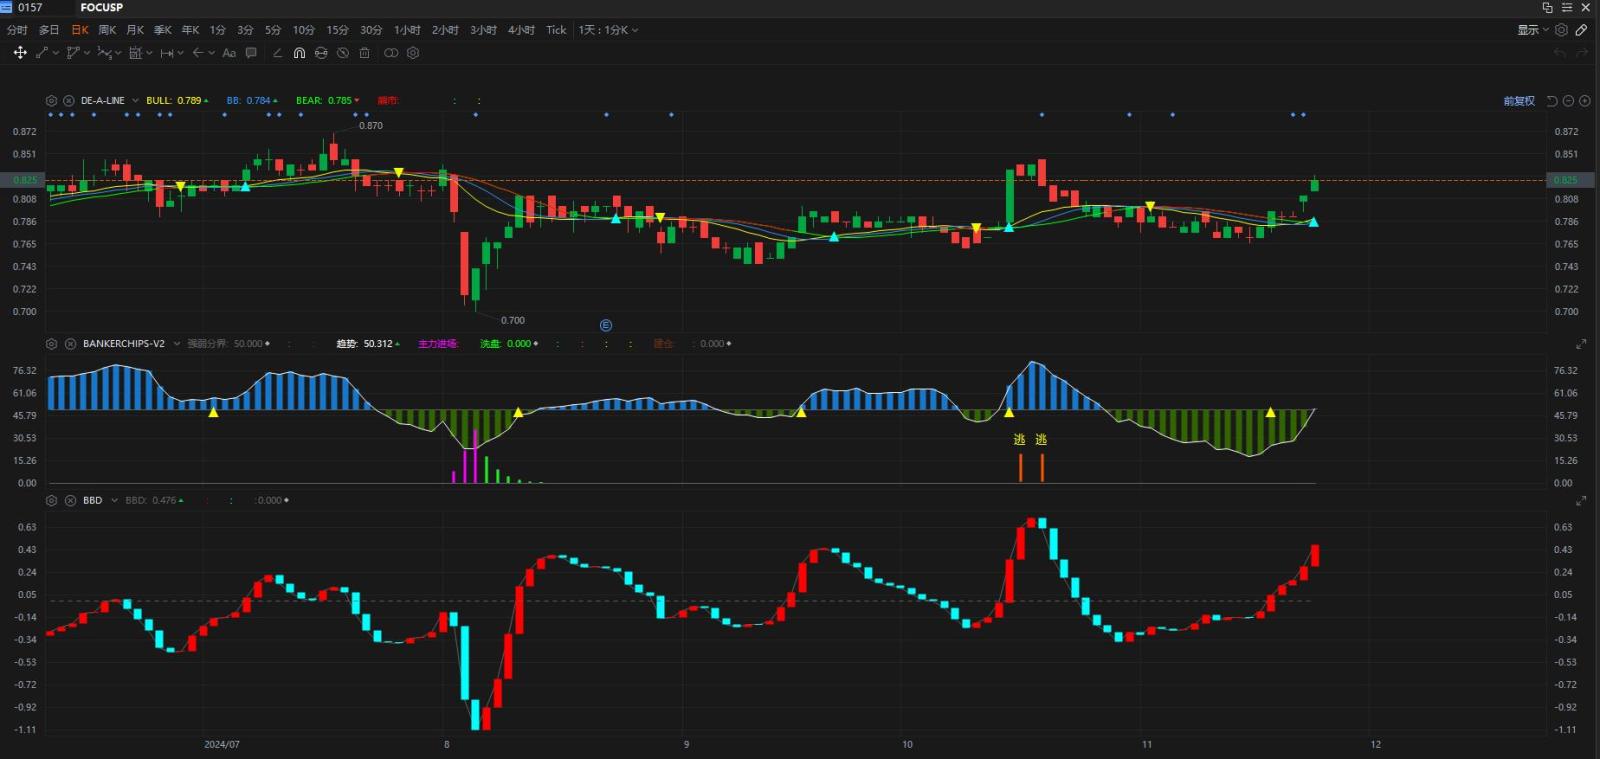Open the arrow tool options chevron
Screen dimensions: 1600x759
tap(212, 53)
